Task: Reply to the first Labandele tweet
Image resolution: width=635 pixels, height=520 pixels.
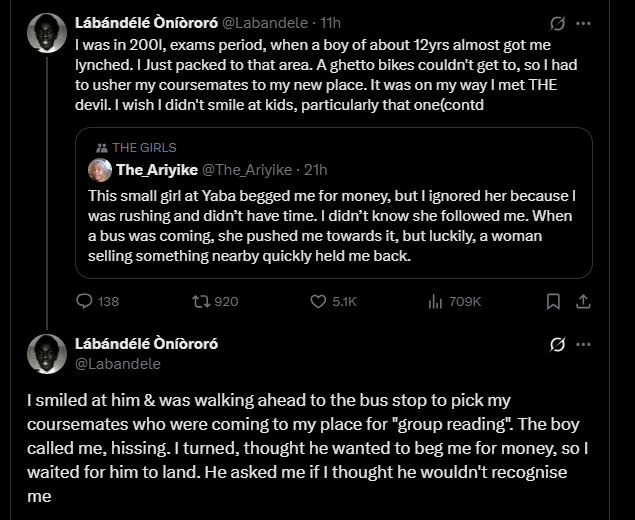Action: point(85,301)
